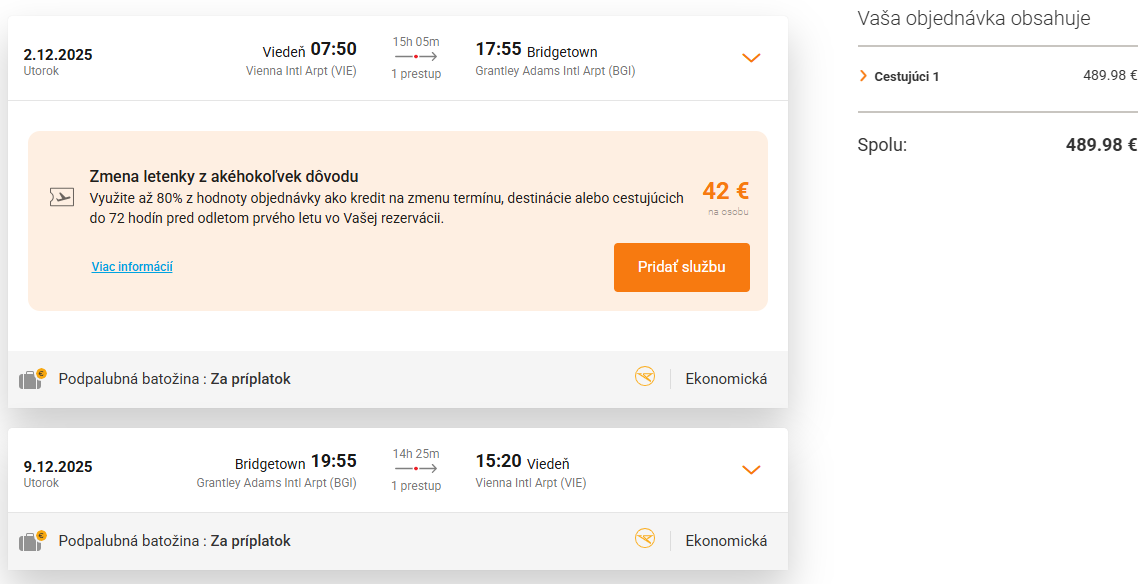
Task: Click the return flight baggage suitcase icon
Action: point(32,540)
